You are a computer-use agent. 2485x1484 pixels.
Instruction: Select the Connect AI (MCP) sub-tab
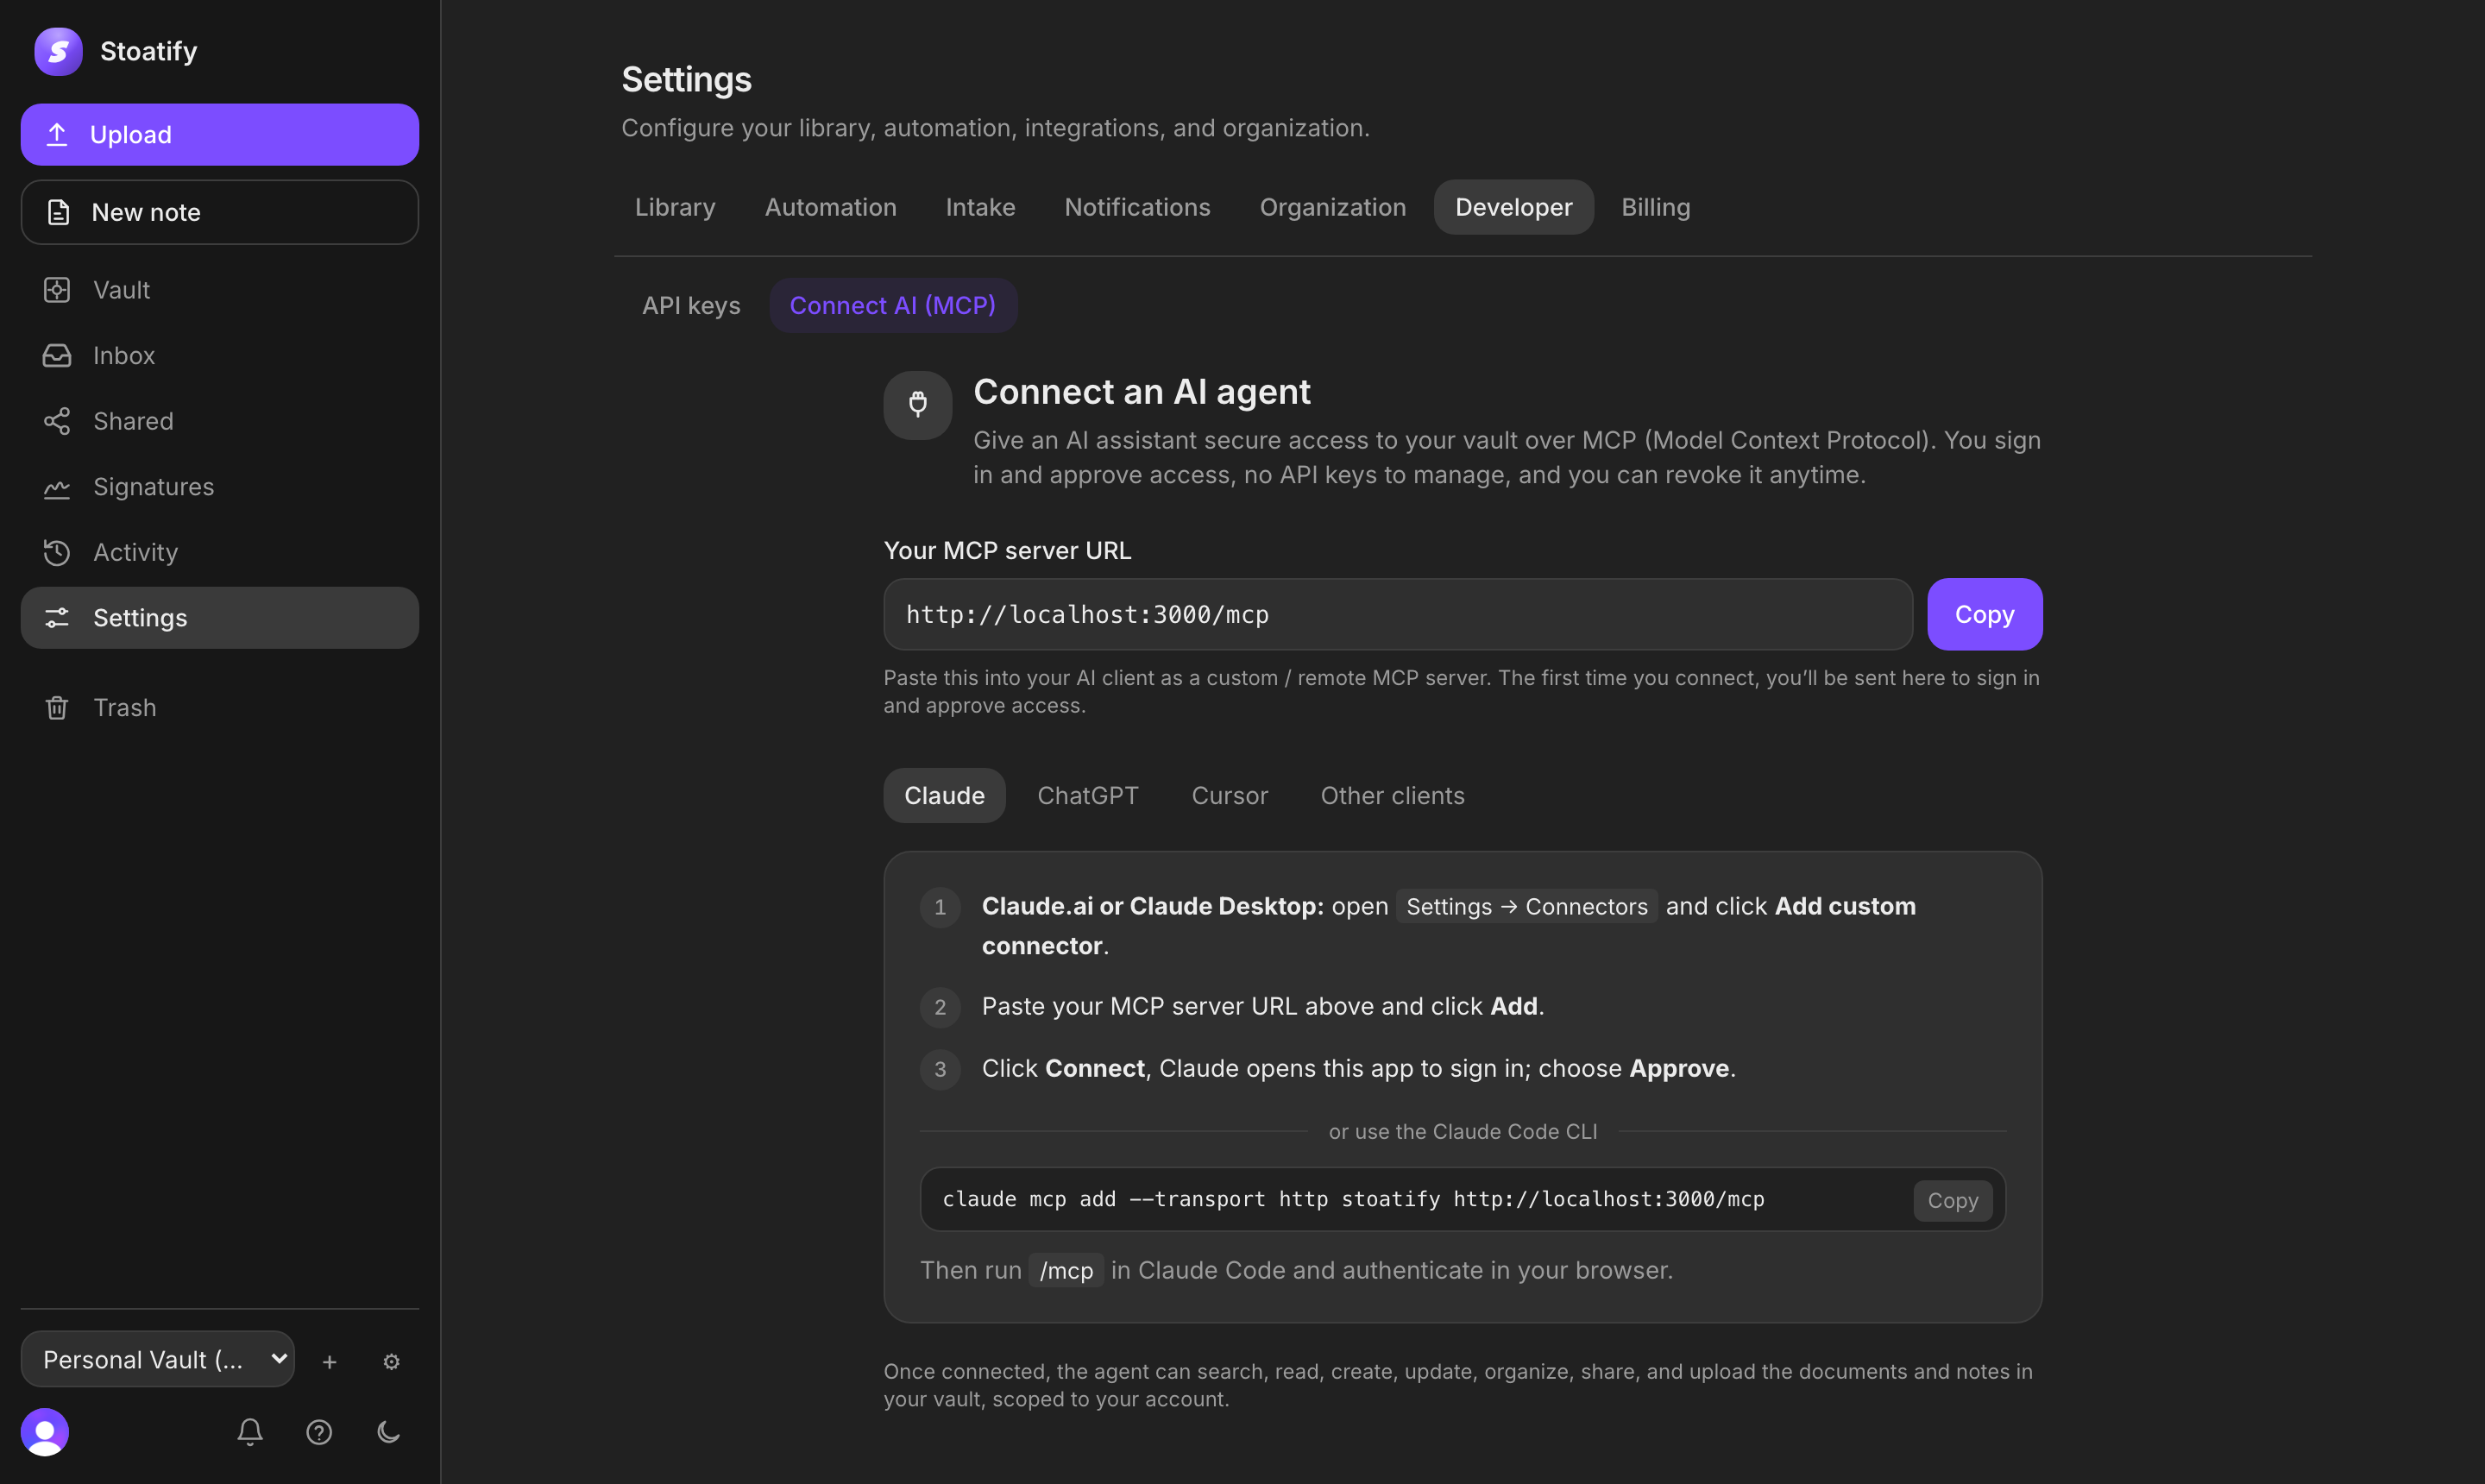[x=892, y=305]
